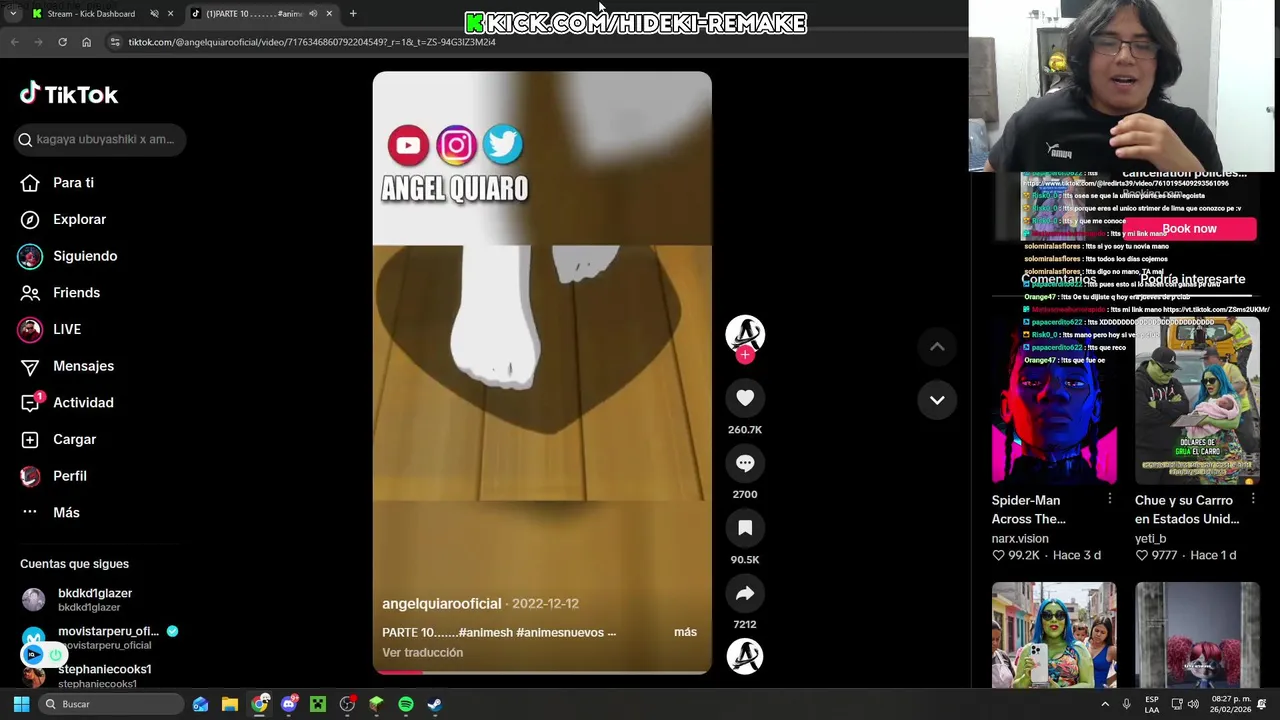Click the video player area

pos(542,371)
